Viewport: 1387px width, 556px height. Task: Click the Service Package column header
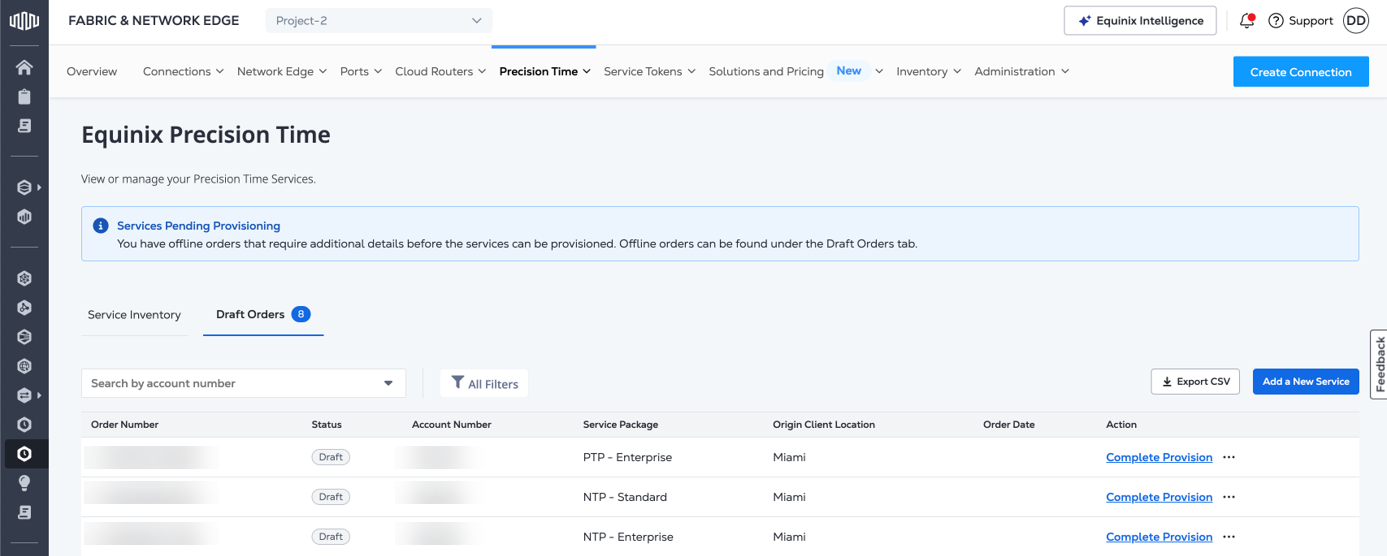pos(620,424)
